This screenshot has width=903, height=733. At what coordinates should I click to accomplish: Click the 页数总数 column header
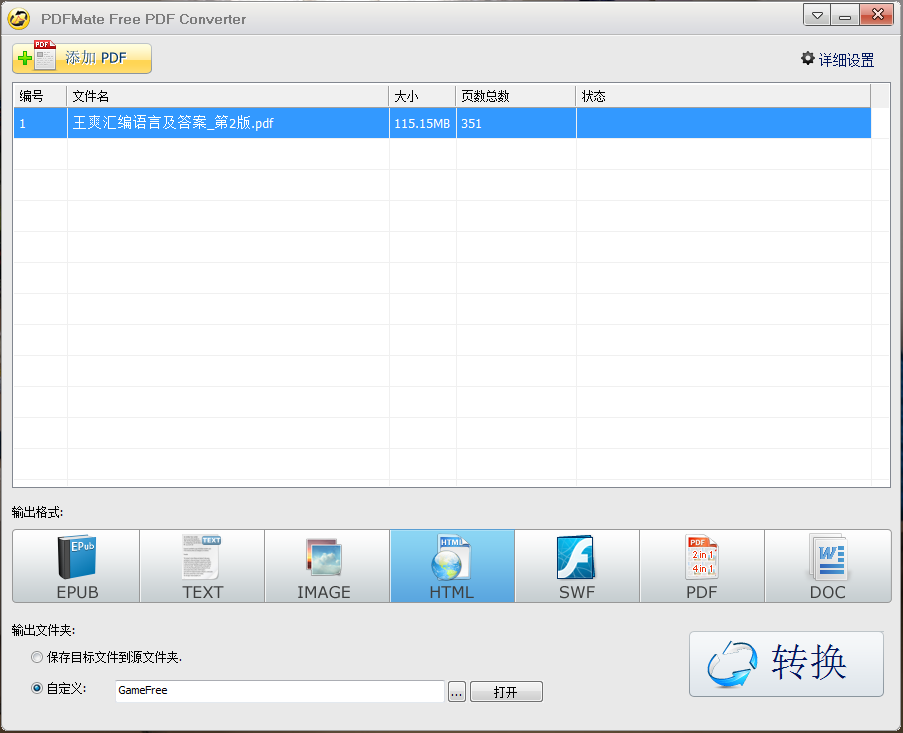coord(515,96)
